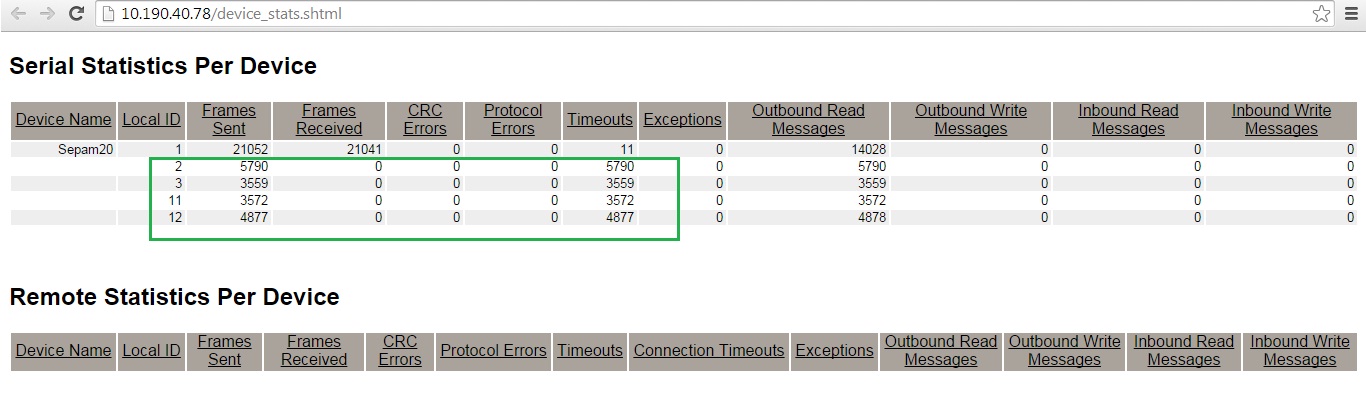Sort remote table by Outbound Read Messages
This screenshot has width=1366, height=395.
pyautogui.click(x=940, y=351)
